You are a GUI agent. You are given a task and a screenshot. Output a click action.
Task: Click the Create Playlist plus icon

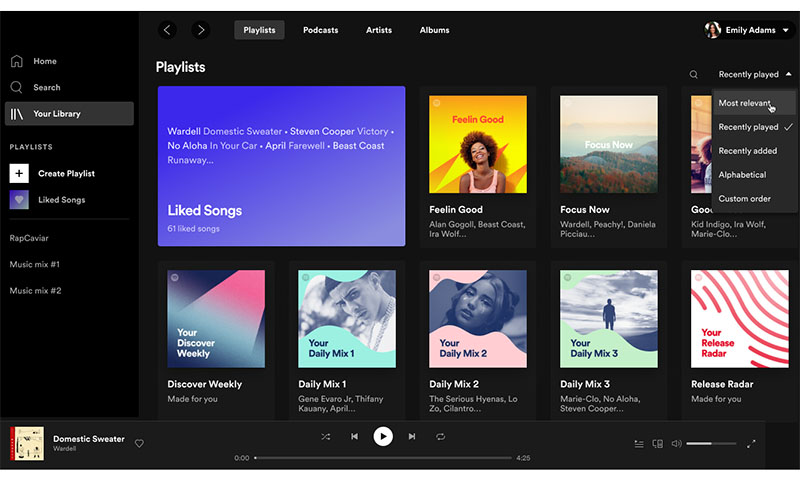click(x=19, y=173)
